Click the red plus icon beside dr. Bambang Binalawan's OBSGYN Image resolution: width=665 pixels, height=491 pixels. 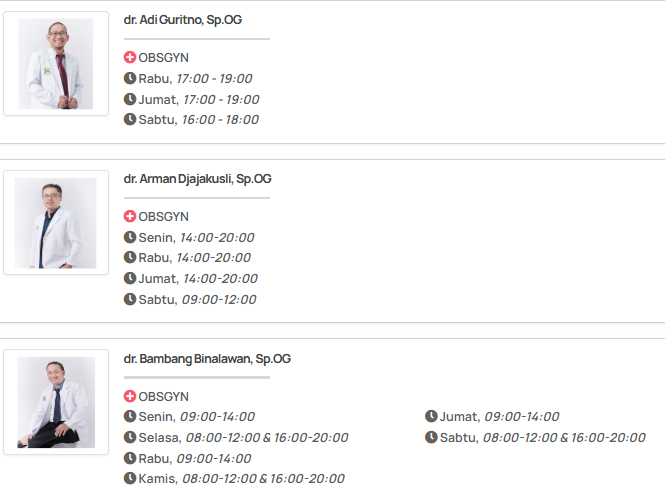click(130, 396)
